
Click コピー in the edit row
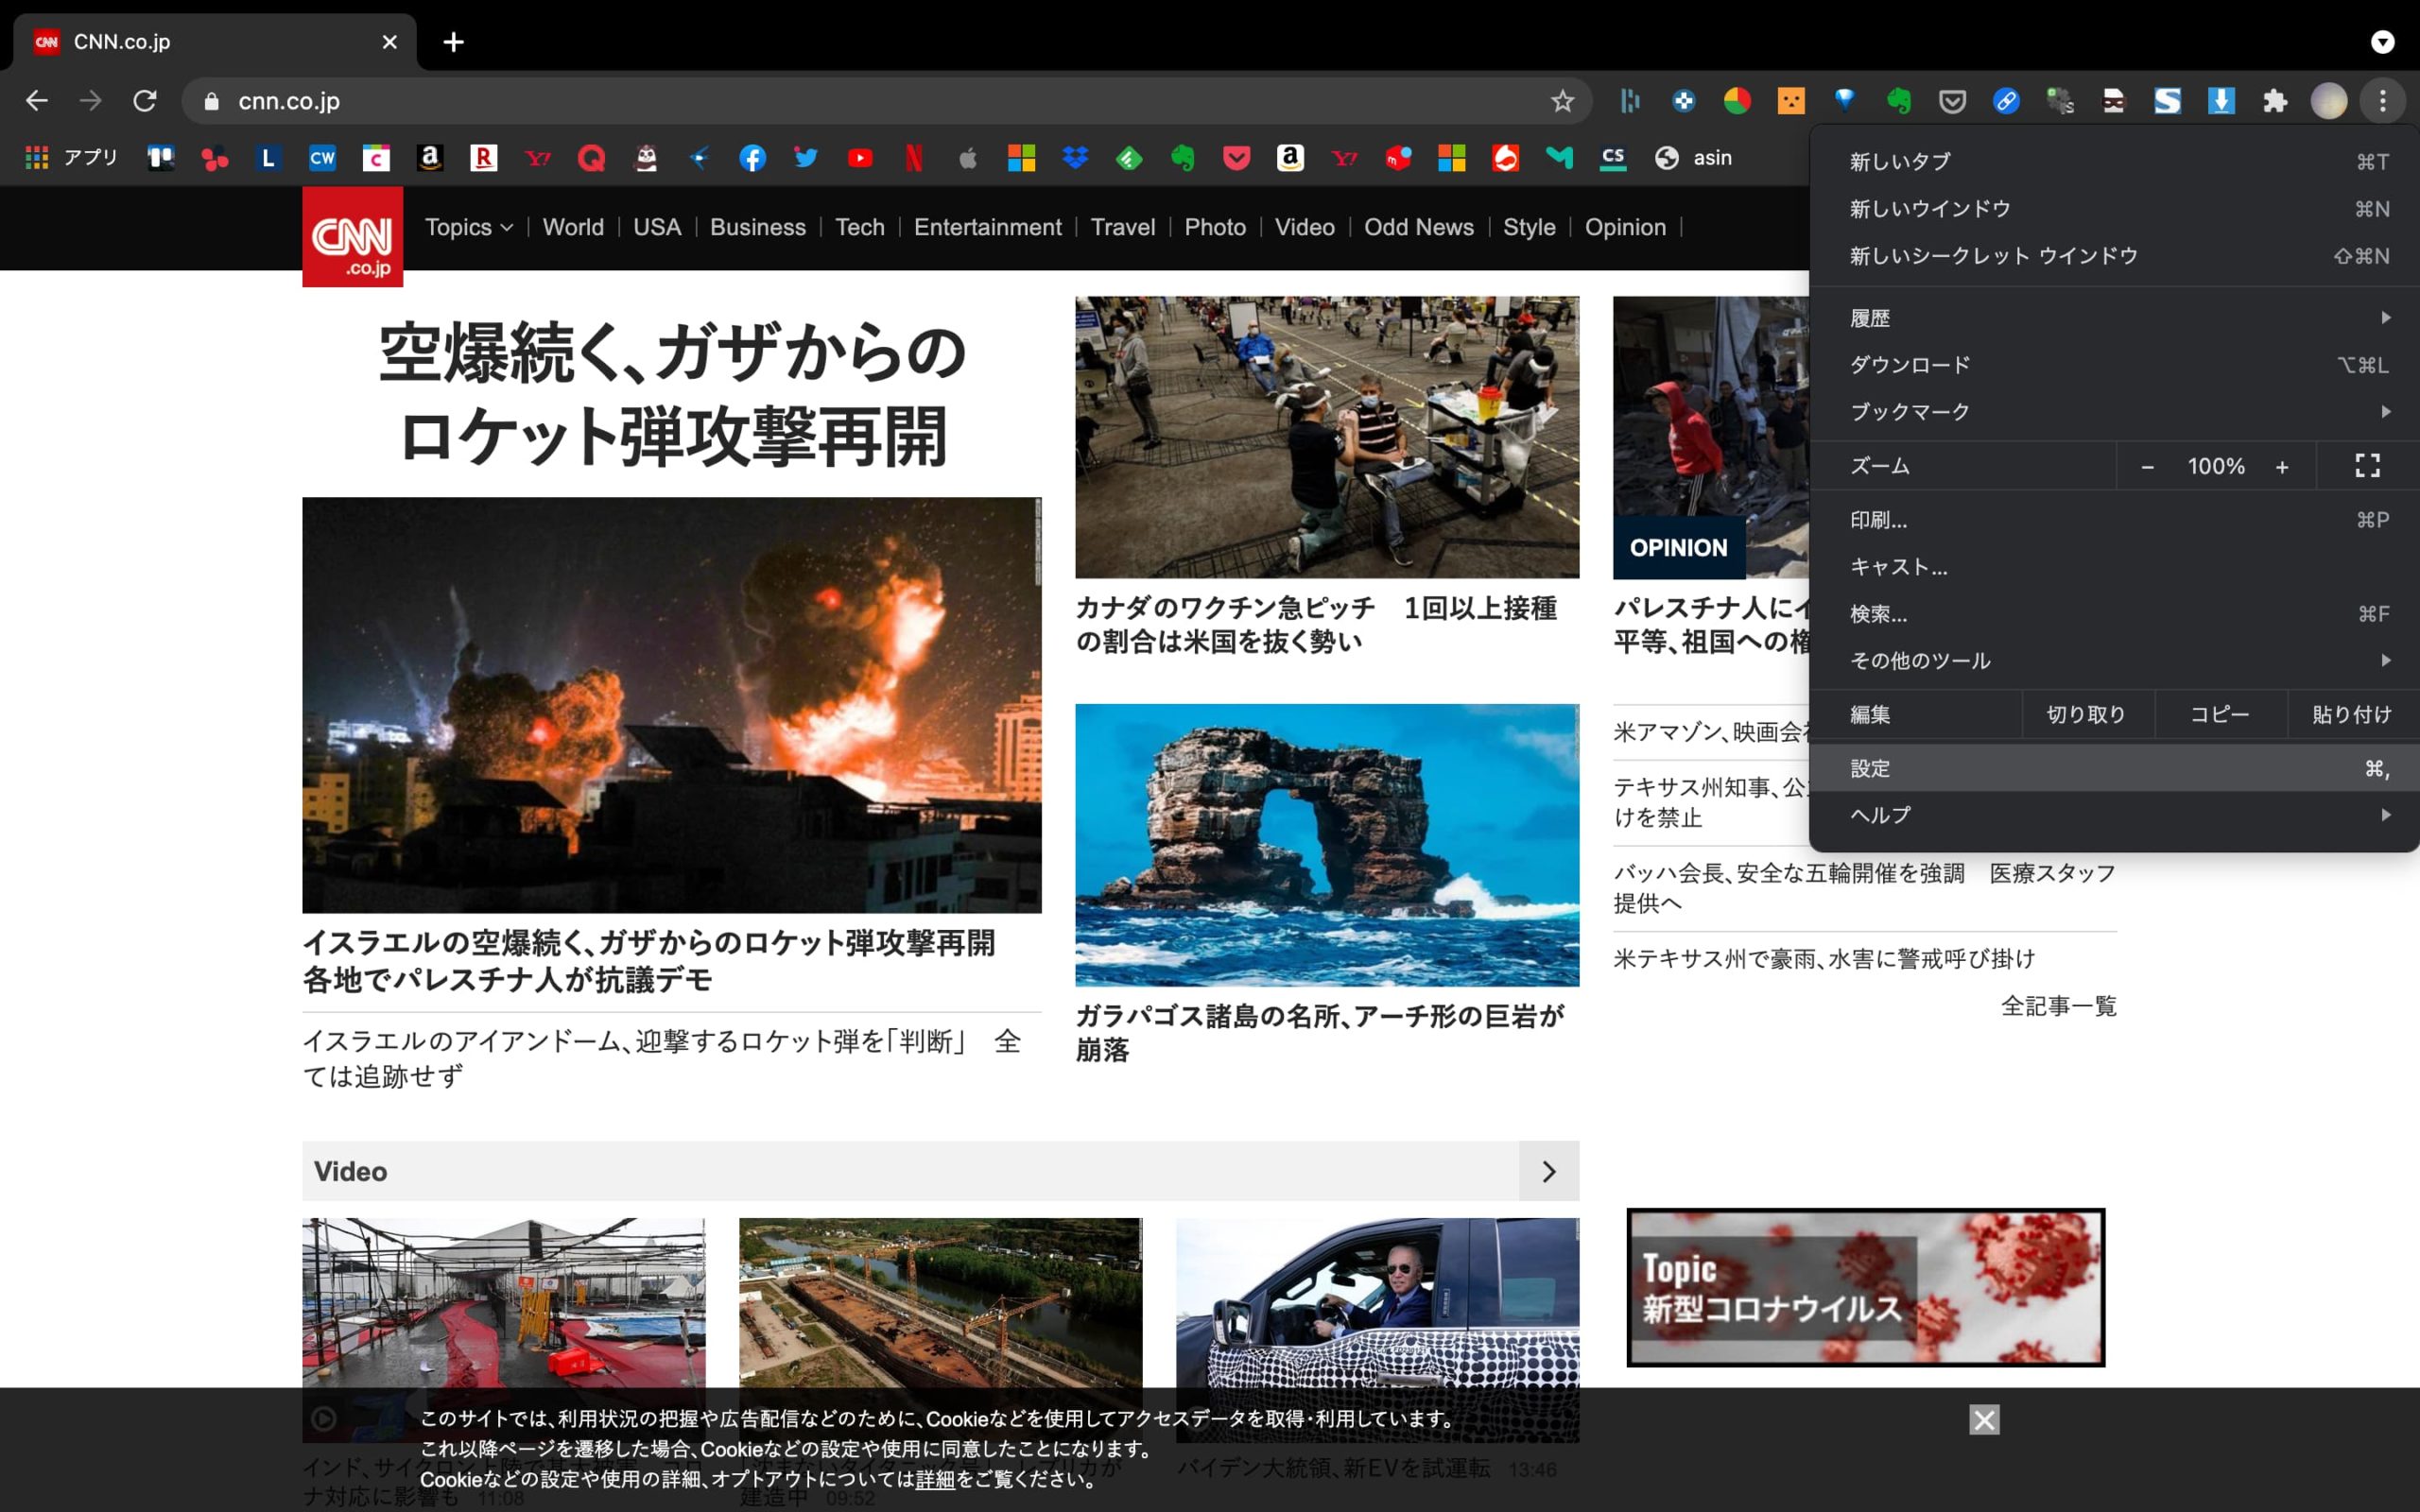(2219, 714)
